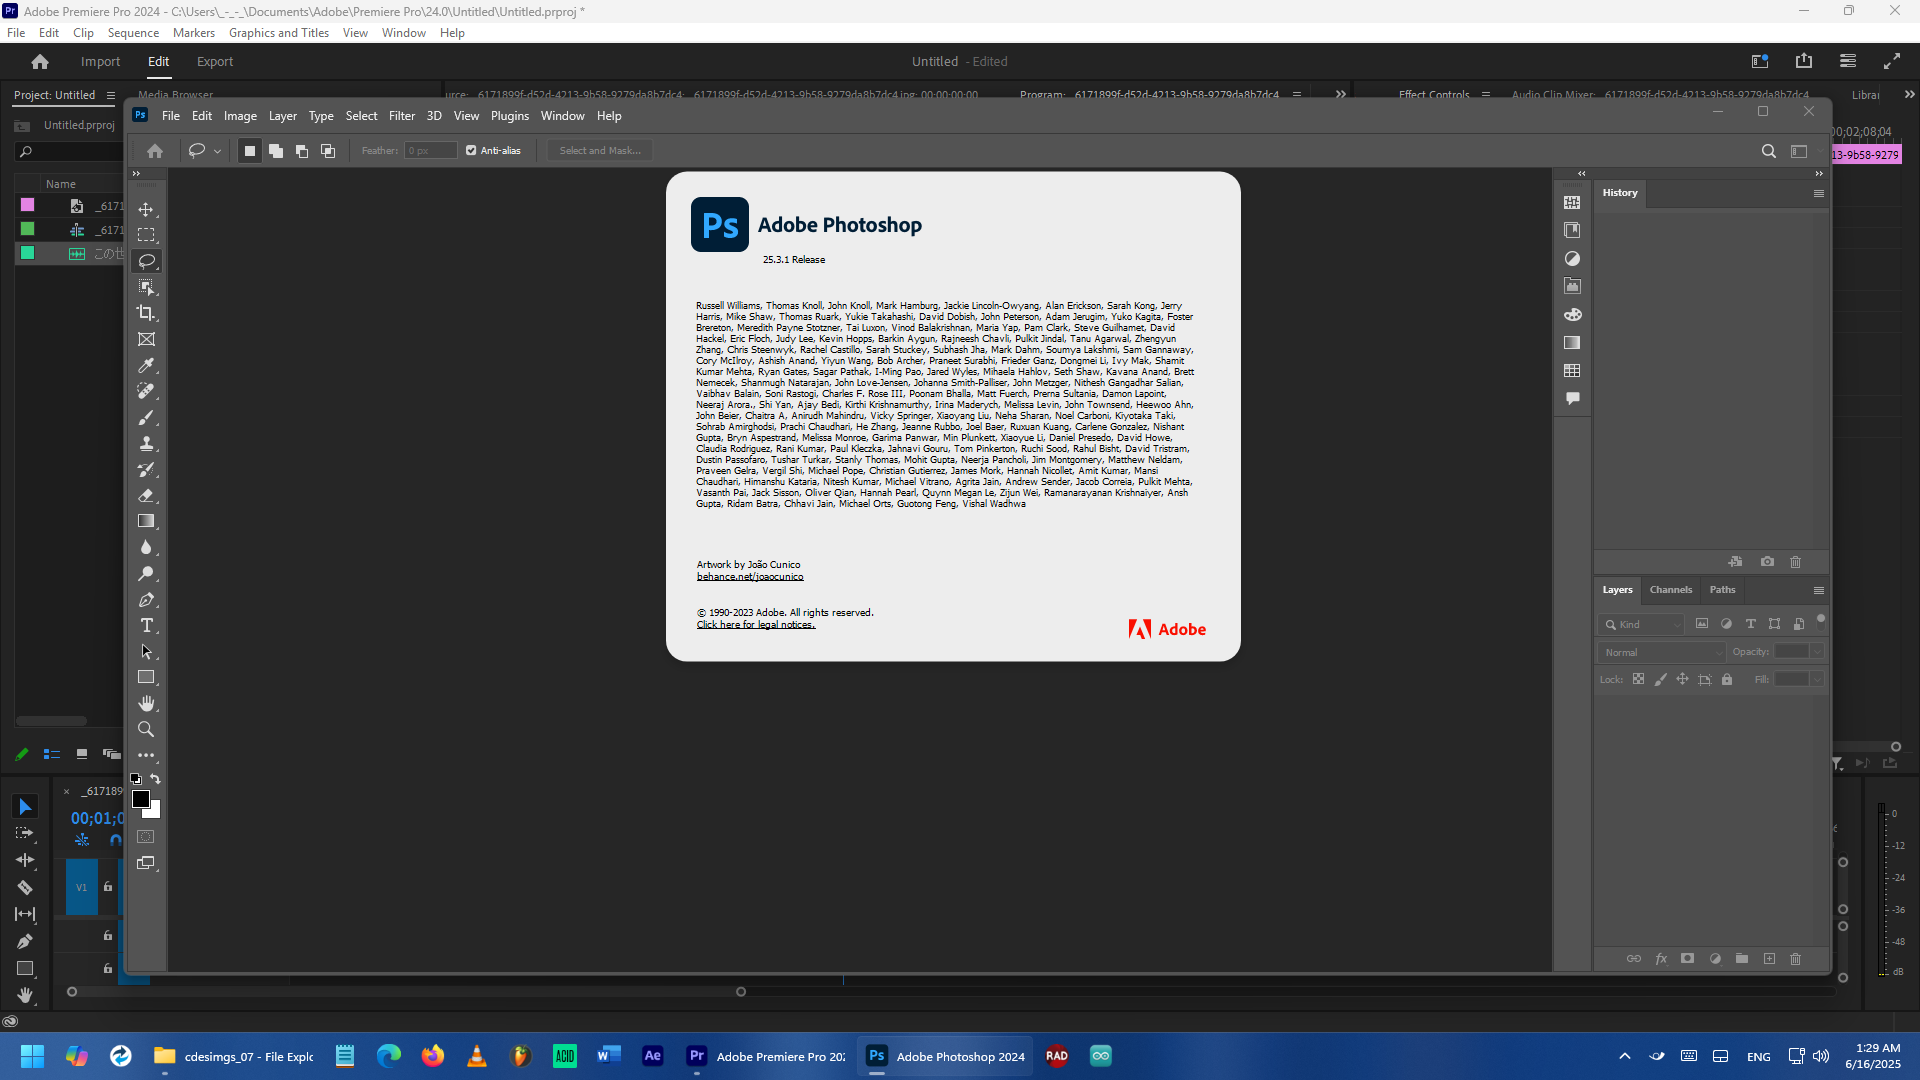Select the Lasso tool in toolbar
The image size is (1920, 1080).
(x=146, y=261)
